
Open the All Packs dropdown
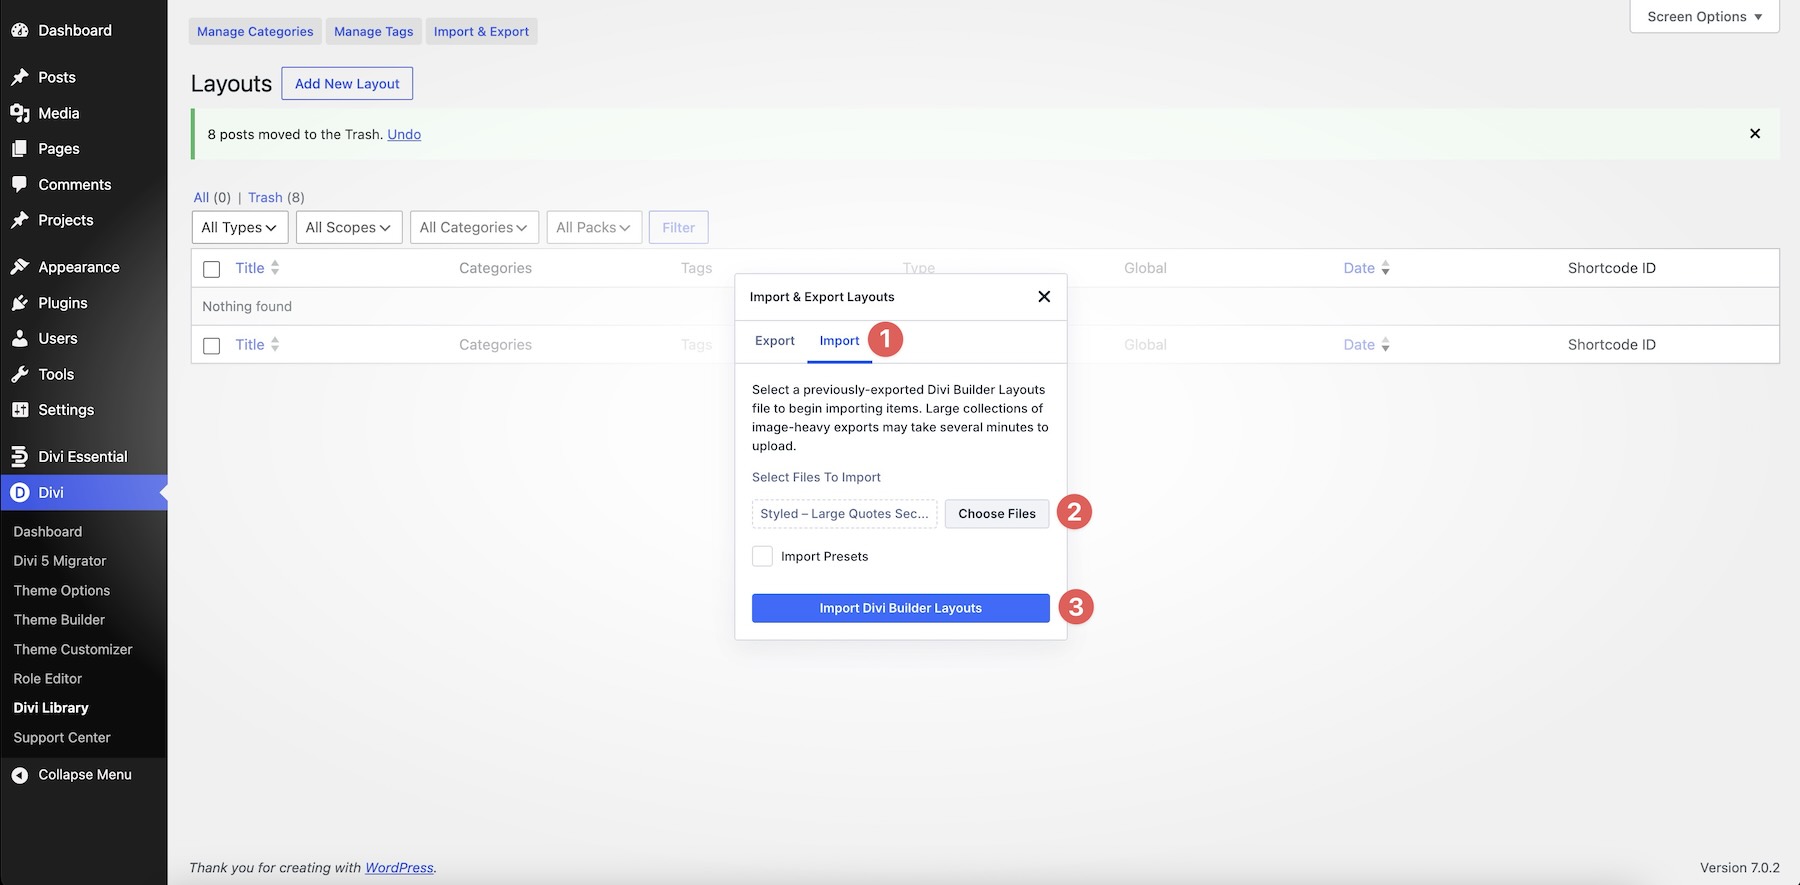coord(594,227)
